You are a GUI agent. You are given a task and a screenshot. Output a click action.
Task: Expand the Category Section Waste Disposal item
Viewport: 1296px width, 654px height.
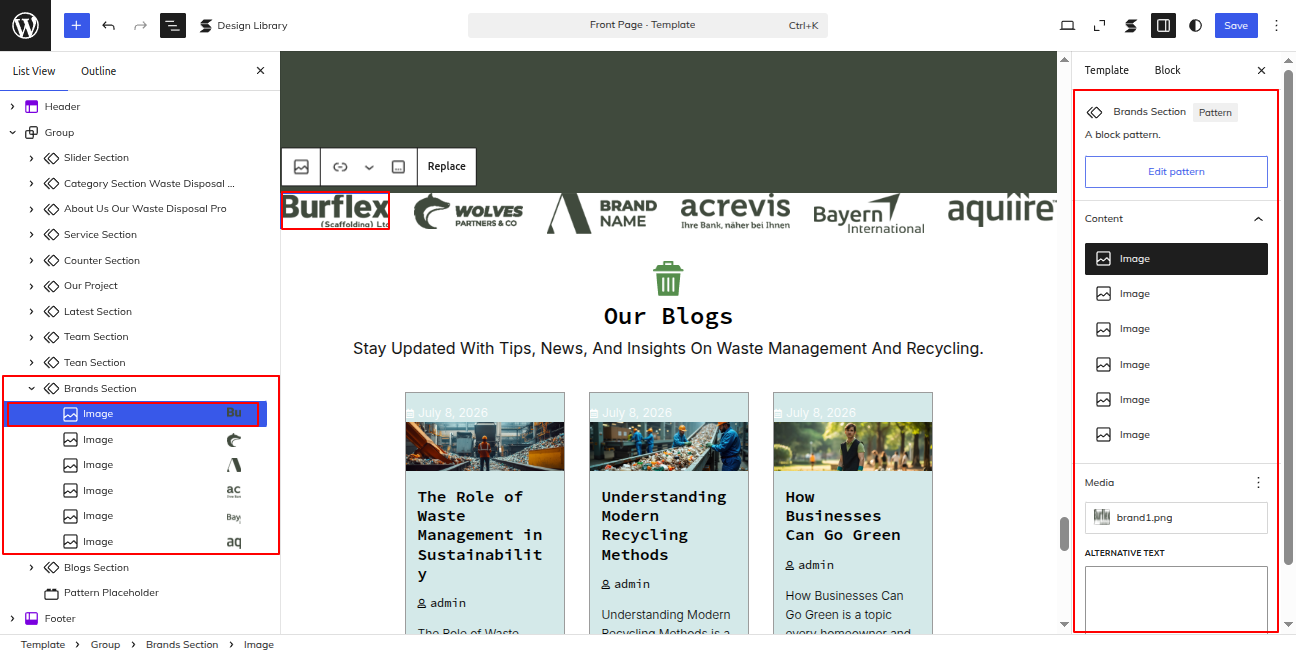click(32, 183)
